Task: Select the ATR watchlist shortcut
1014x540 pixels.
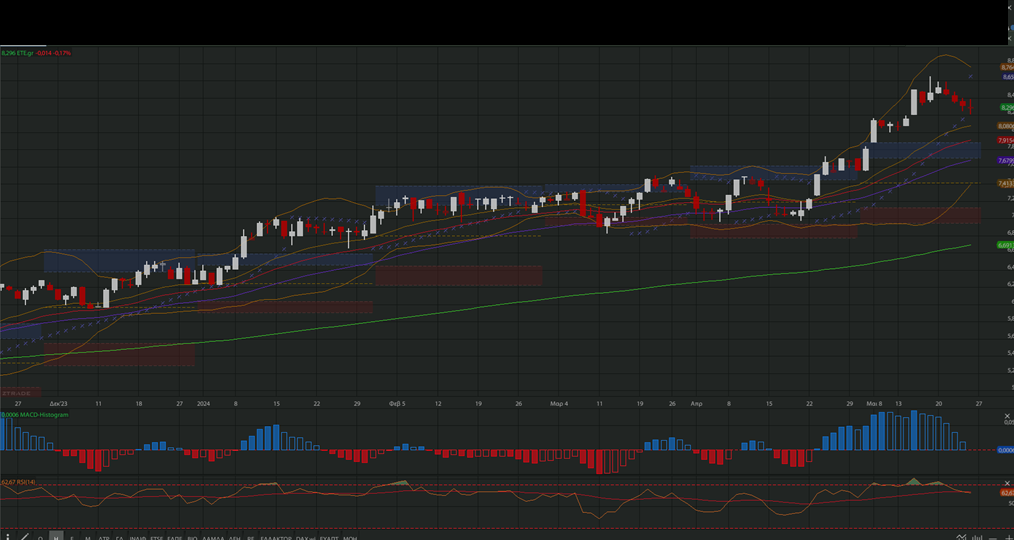Action: pyautogui.click(x=104, y=537)
